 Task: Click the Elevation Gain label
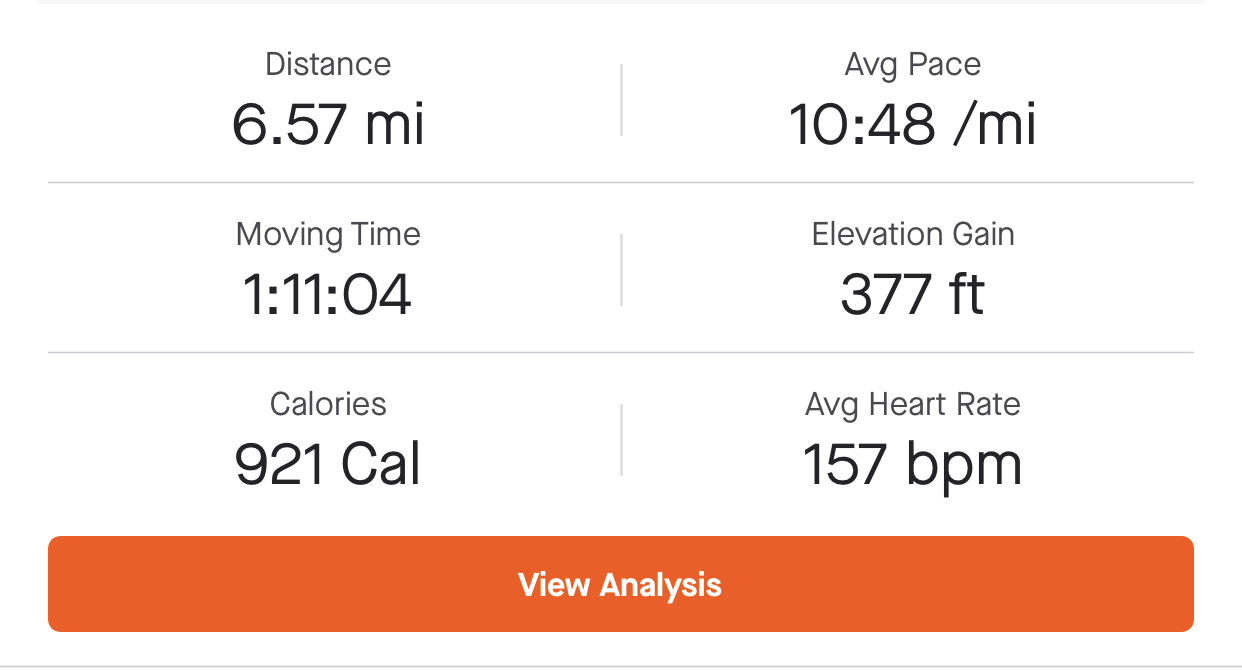click(913, 234)
